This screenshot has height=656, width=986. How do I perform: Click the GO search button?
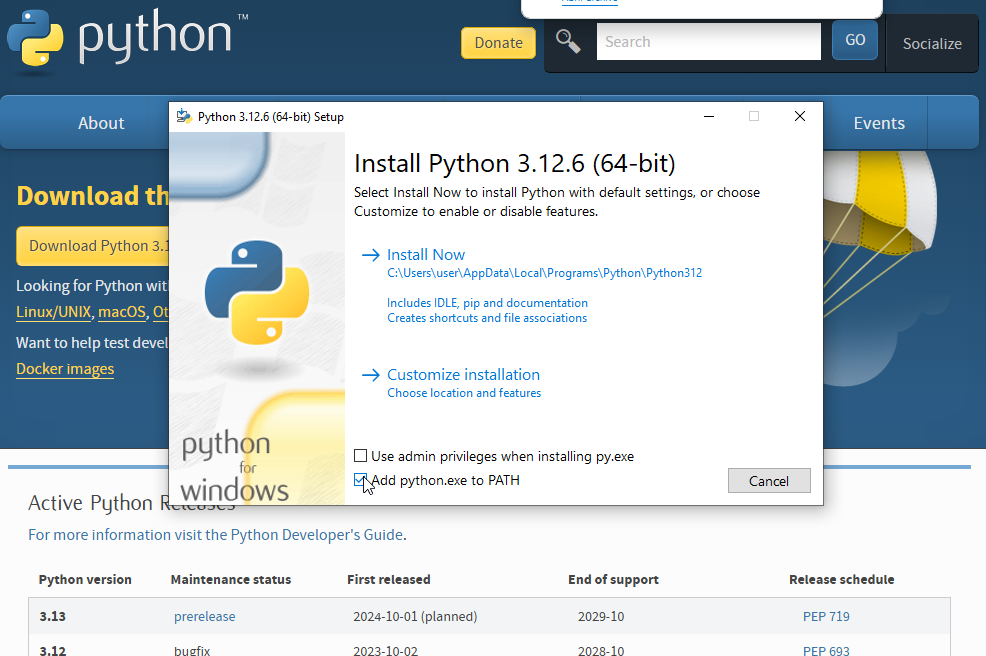click(855, 40)
